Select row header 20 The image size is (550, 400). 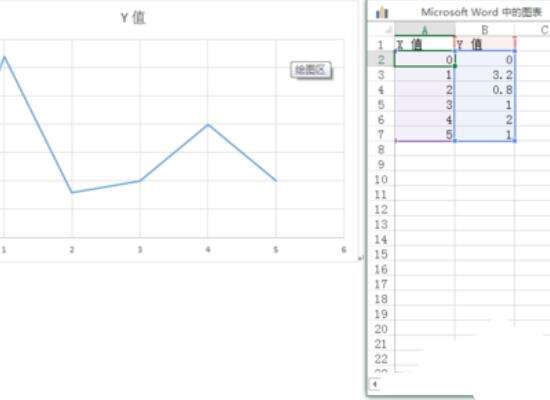(381, 329)
